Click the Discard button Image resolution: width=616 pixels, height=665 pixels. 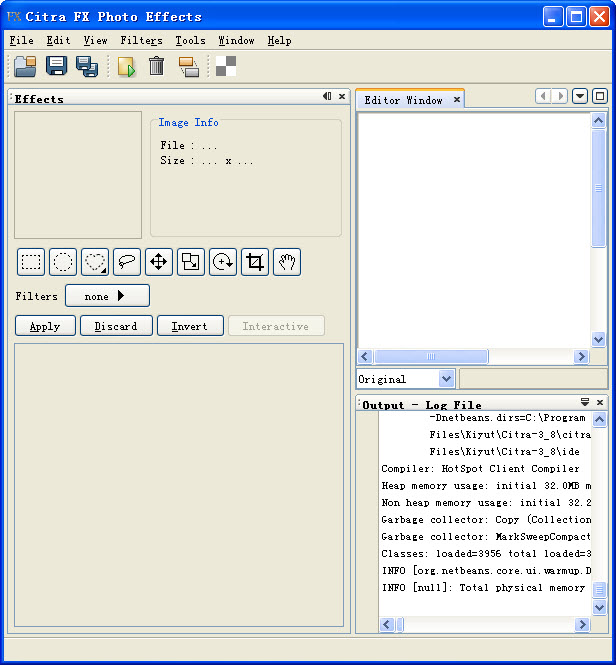click(x=116, y=326)
